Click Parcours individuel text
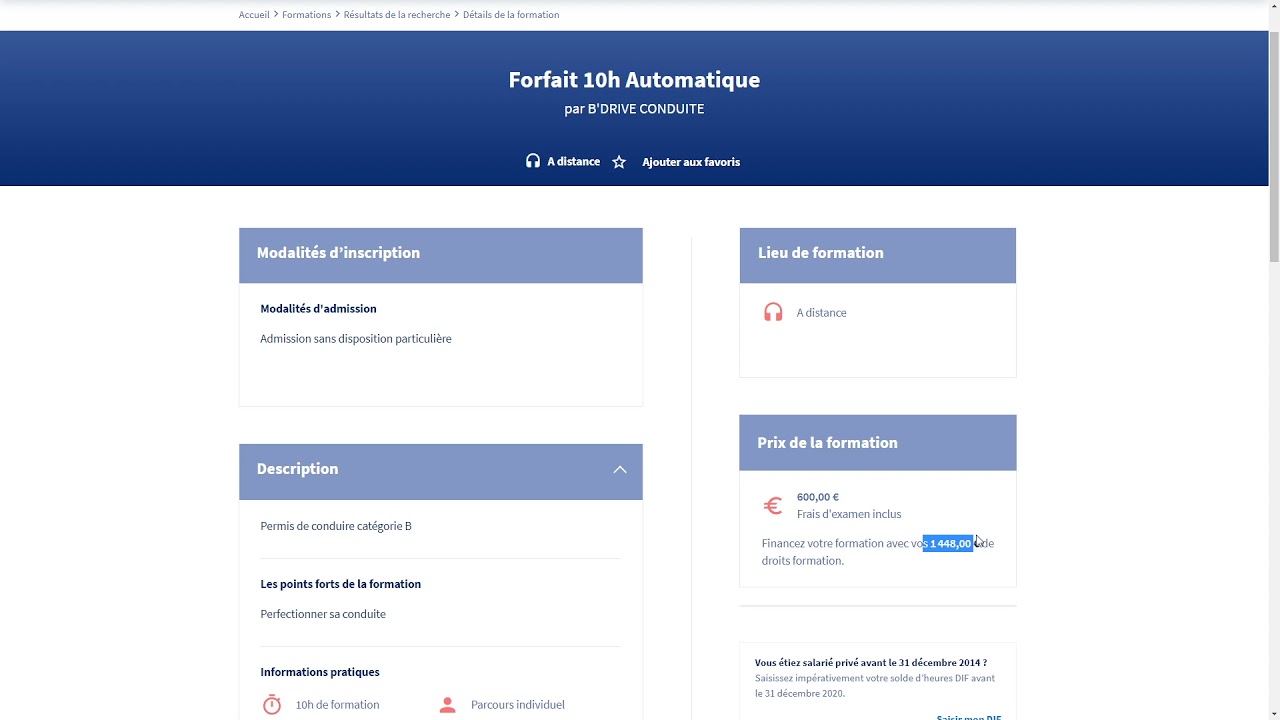Image resolution: width=1280 pixels, height=720 pixels. (x=518, y=705)
